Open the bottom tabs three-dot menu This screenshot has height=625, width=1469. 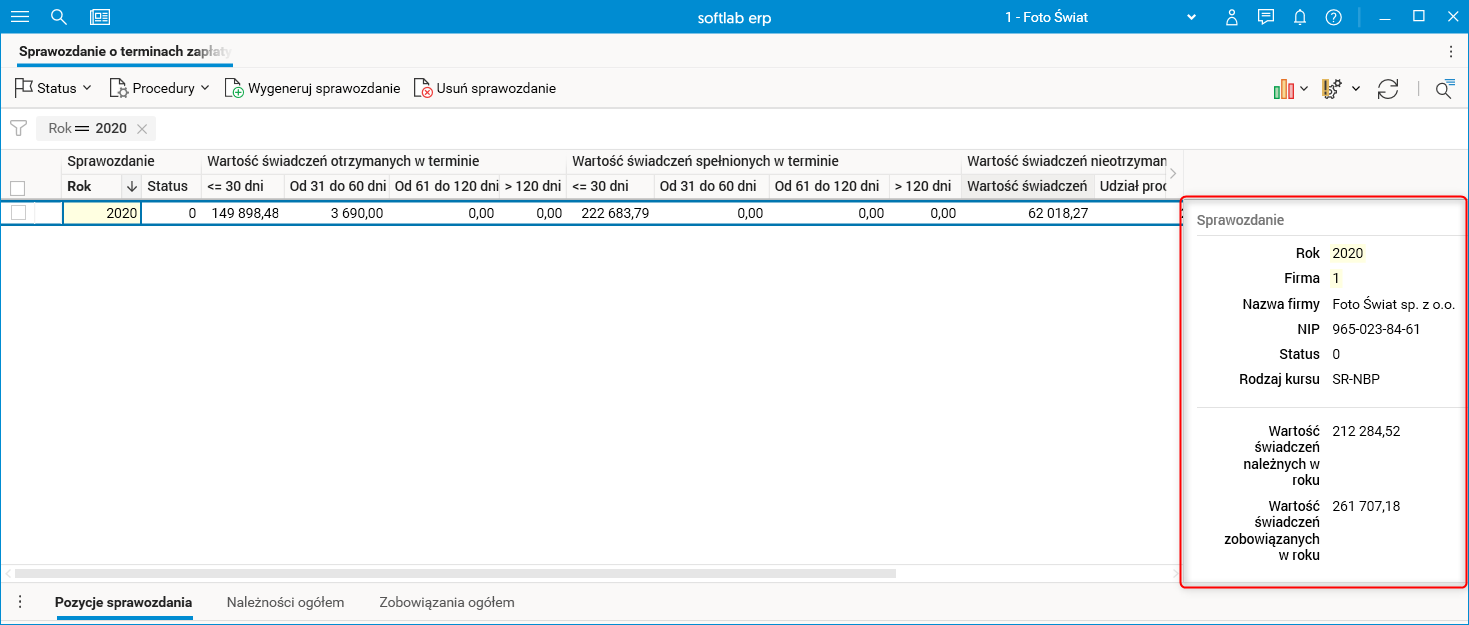(19, 602)
